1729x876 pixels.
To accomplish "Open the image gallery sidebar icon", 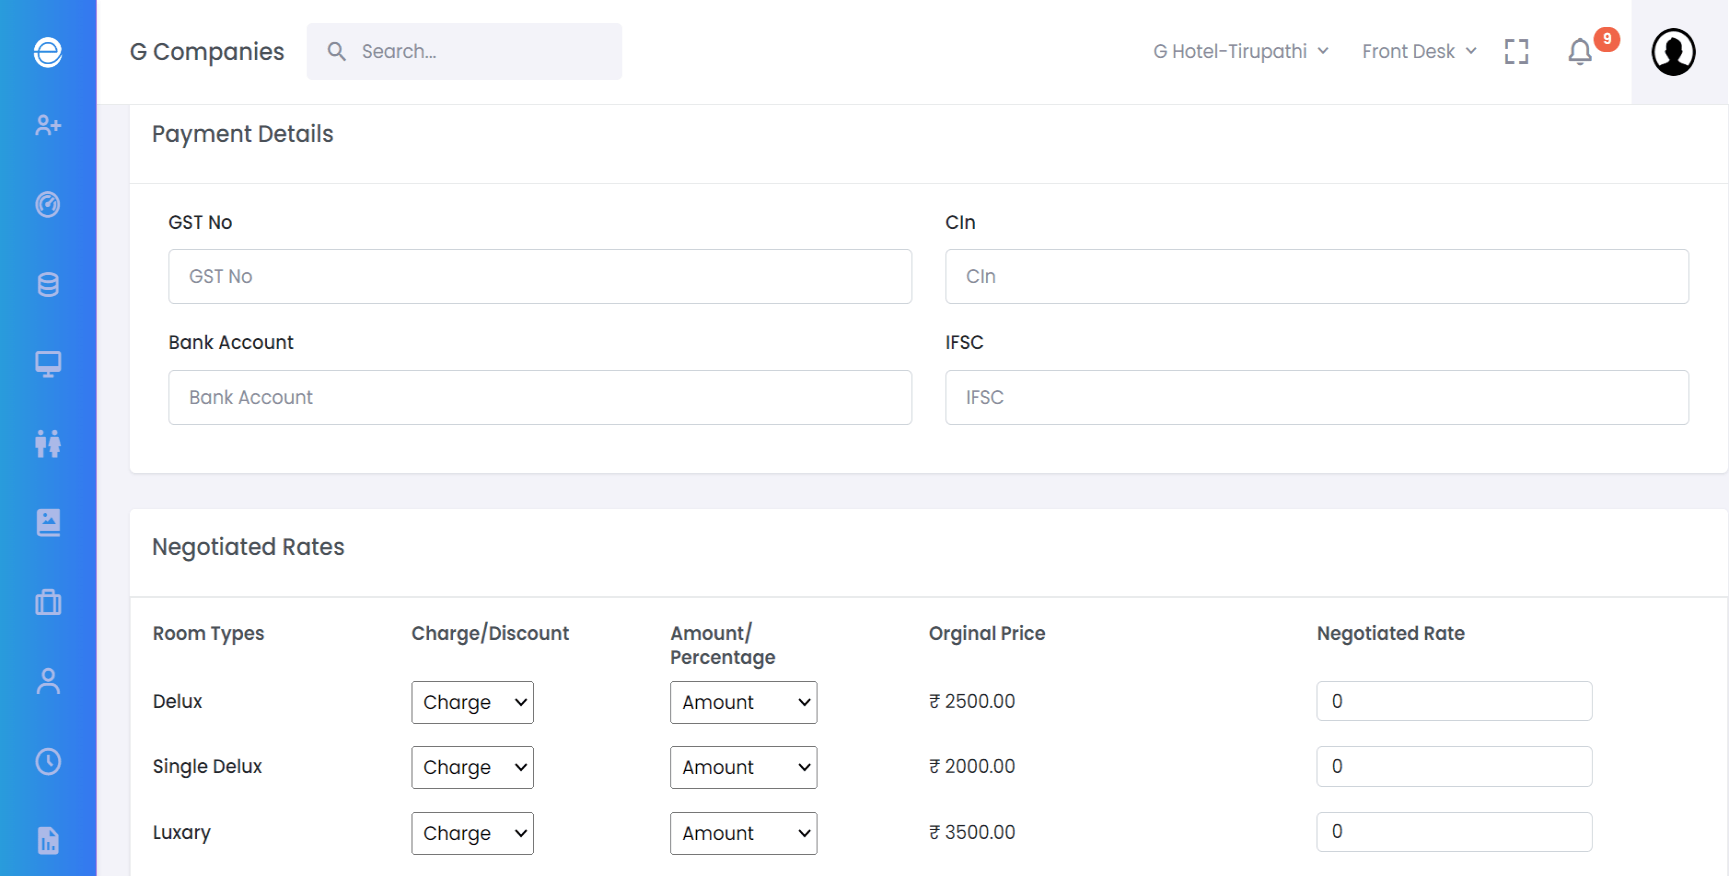I will pos(48,522).
